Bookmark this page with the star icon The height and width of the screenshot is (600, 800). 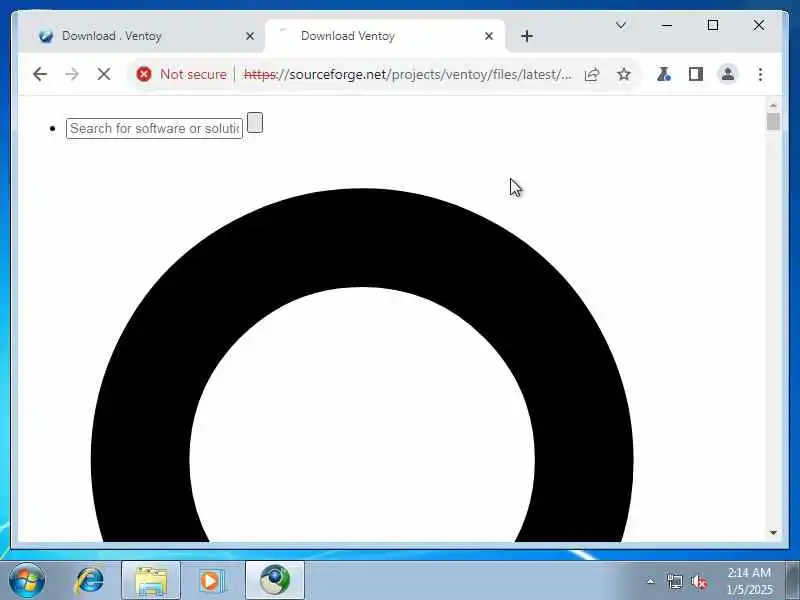pos(623,74)
